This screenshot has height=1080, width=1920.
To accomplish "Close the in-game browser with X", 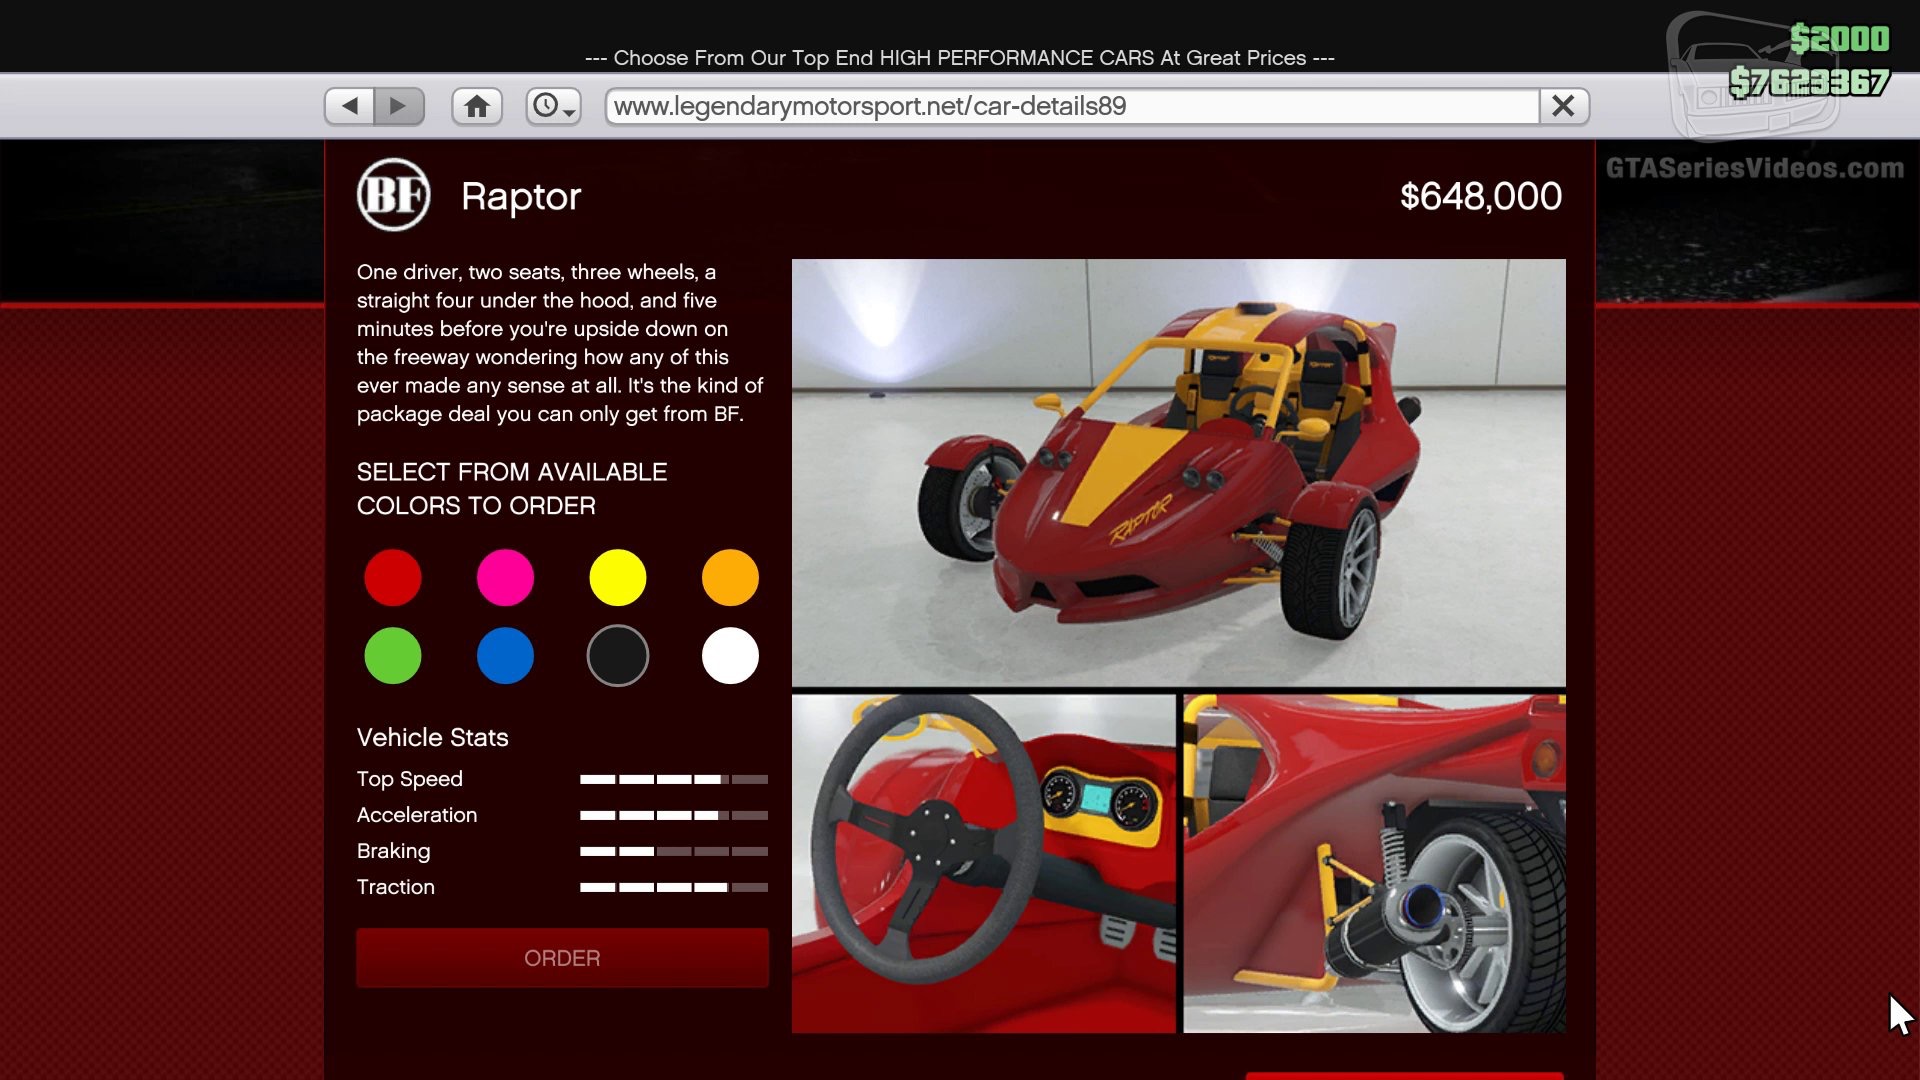I will 1563,106.
